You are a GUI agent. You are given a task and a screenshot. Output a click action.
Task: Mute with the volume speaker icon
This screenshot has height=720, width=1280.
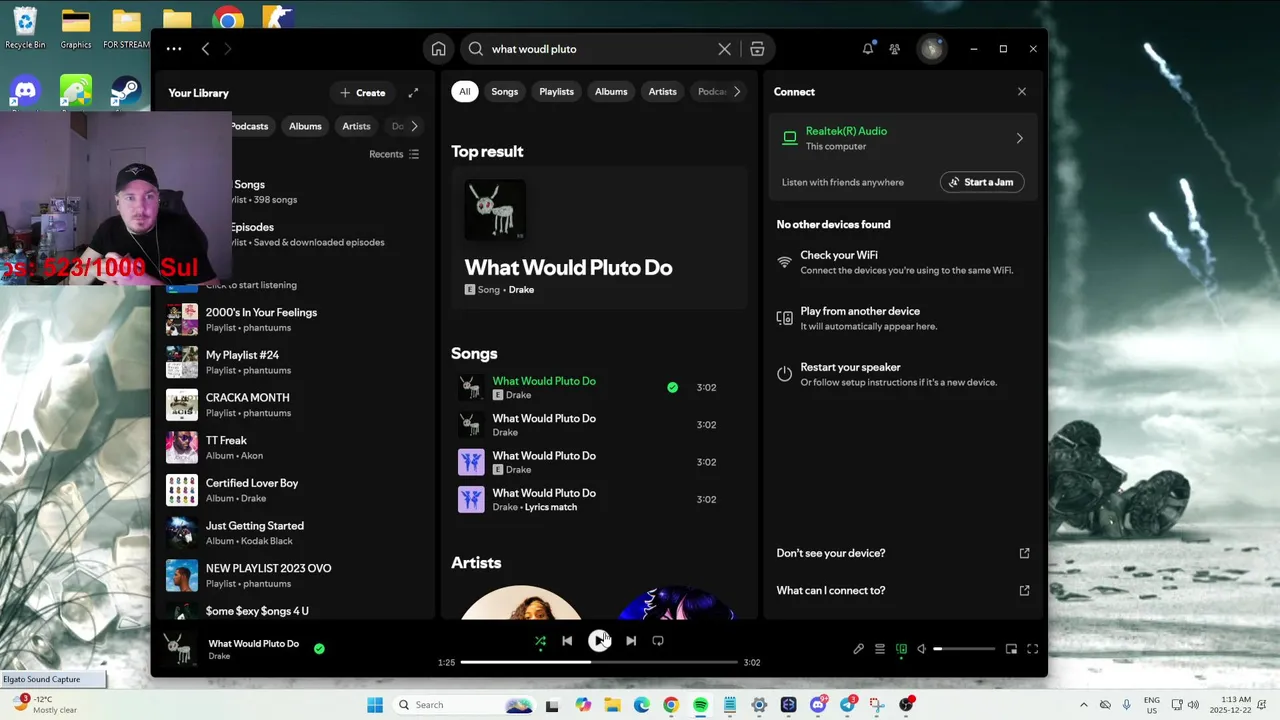[x=922, y=649]
